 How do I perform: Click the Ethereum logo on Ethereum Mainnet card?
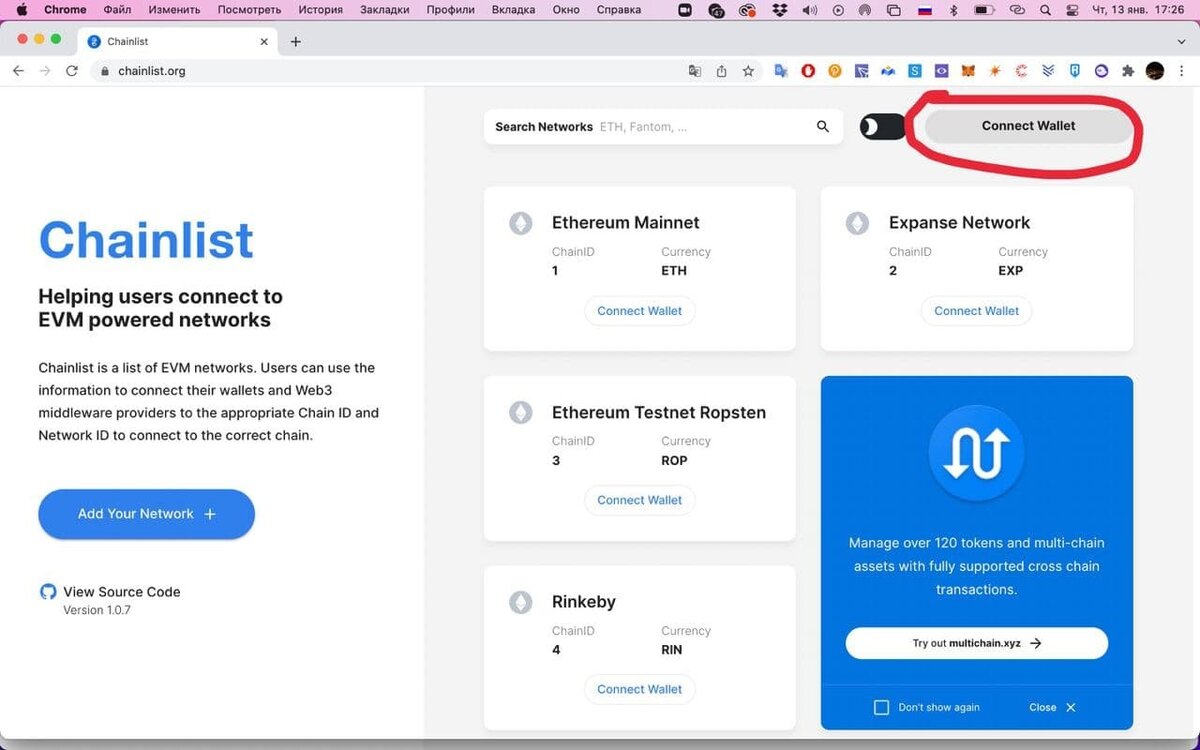click(521, 223)
